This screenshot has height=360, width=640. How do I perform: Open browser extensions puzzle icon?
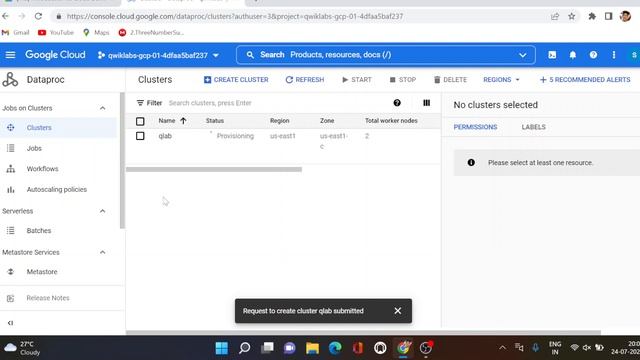coord(592,16)
